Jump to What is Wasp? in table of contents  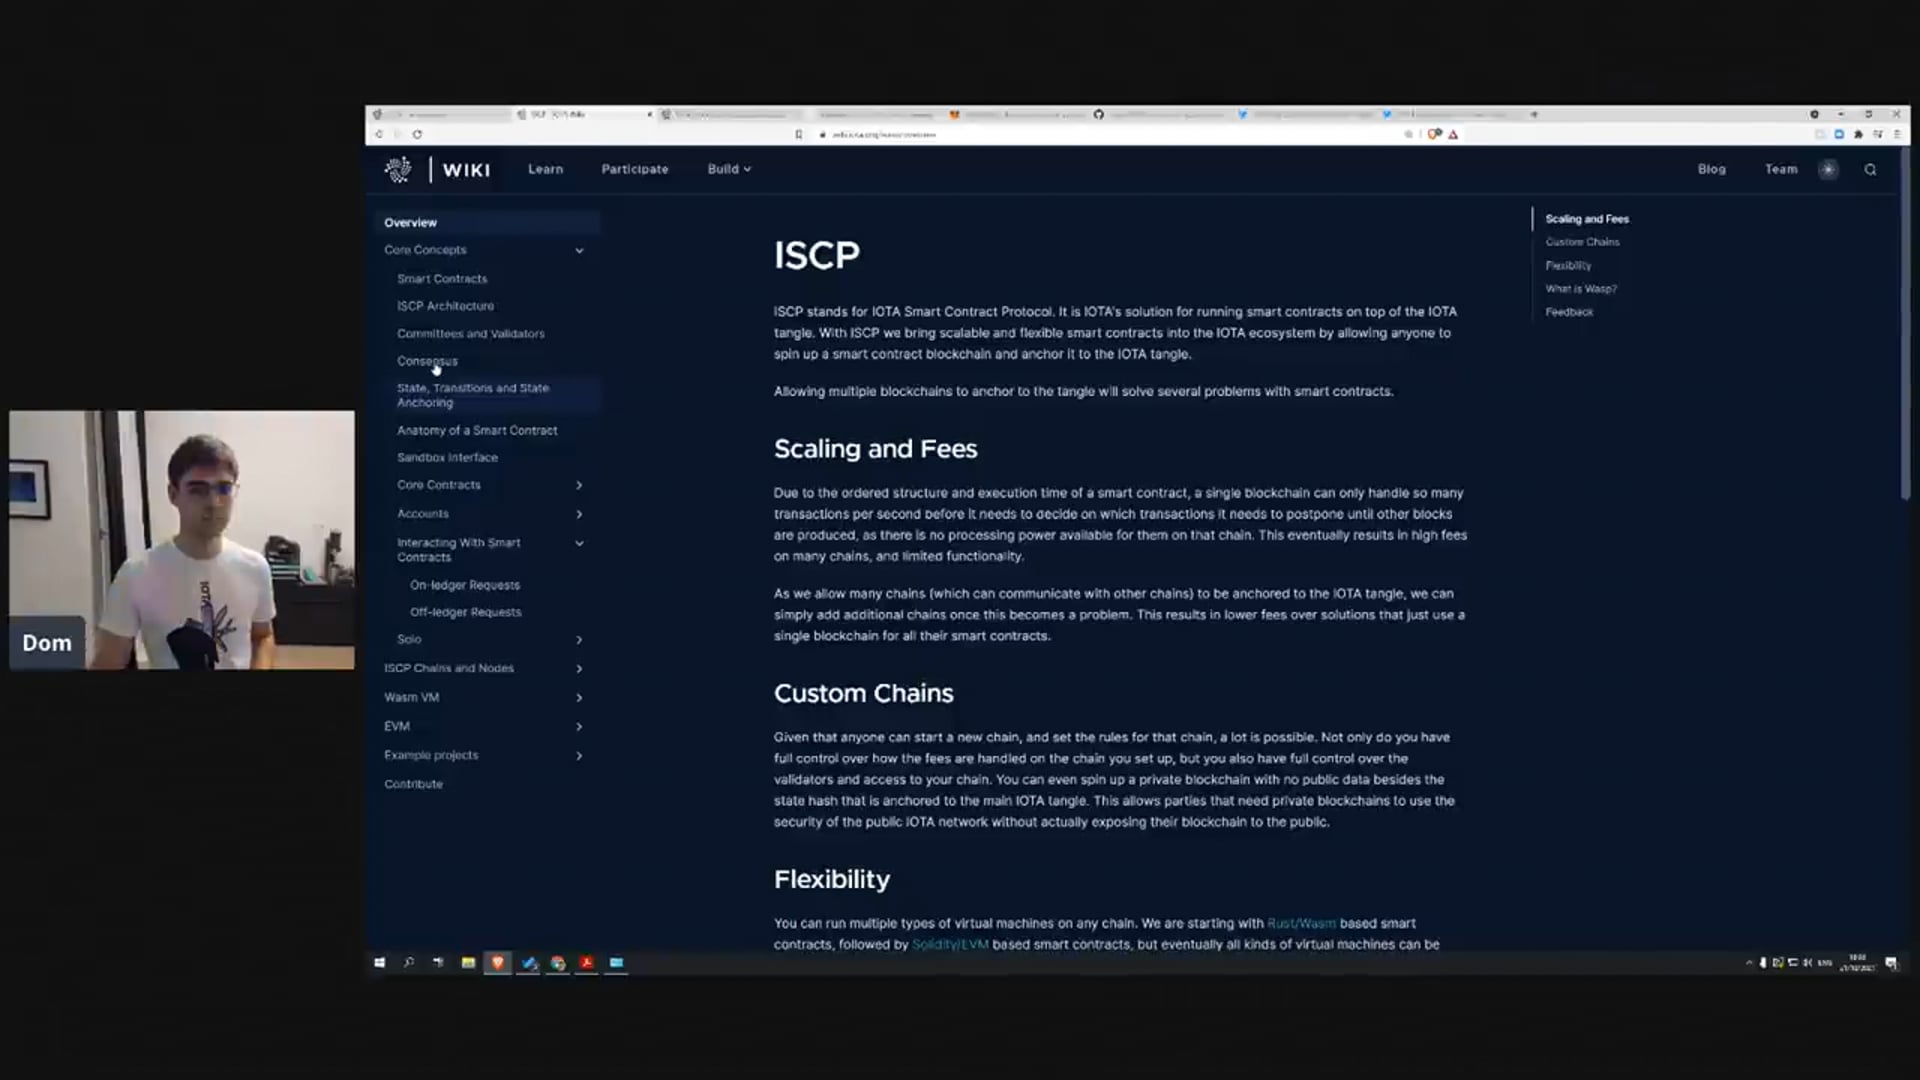[x=1580, y=289]
